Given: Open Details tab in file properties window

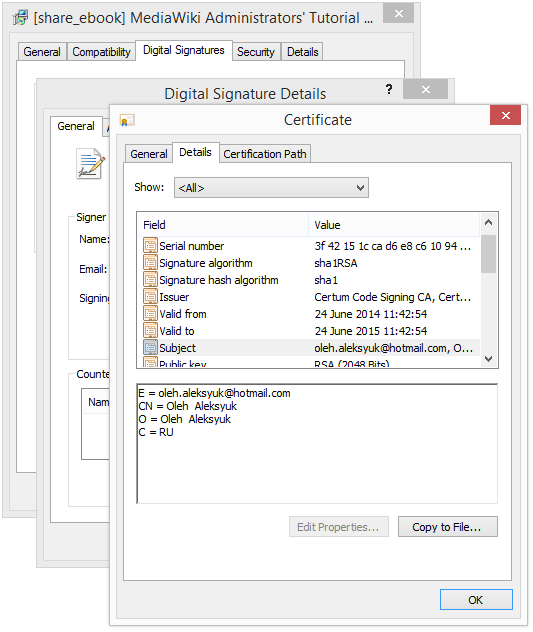Looking at the screenshot, I should (302, 52).
